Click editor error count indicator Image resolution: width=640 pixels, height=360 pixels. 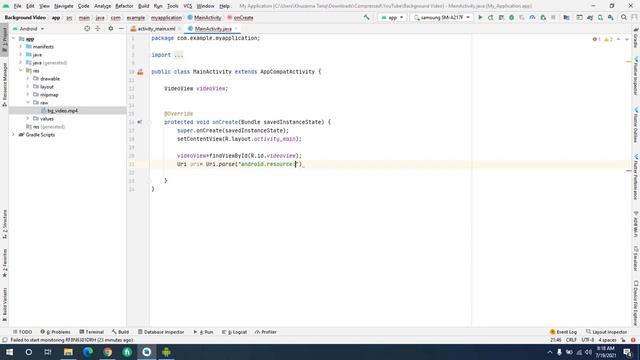tap(596, 39)
